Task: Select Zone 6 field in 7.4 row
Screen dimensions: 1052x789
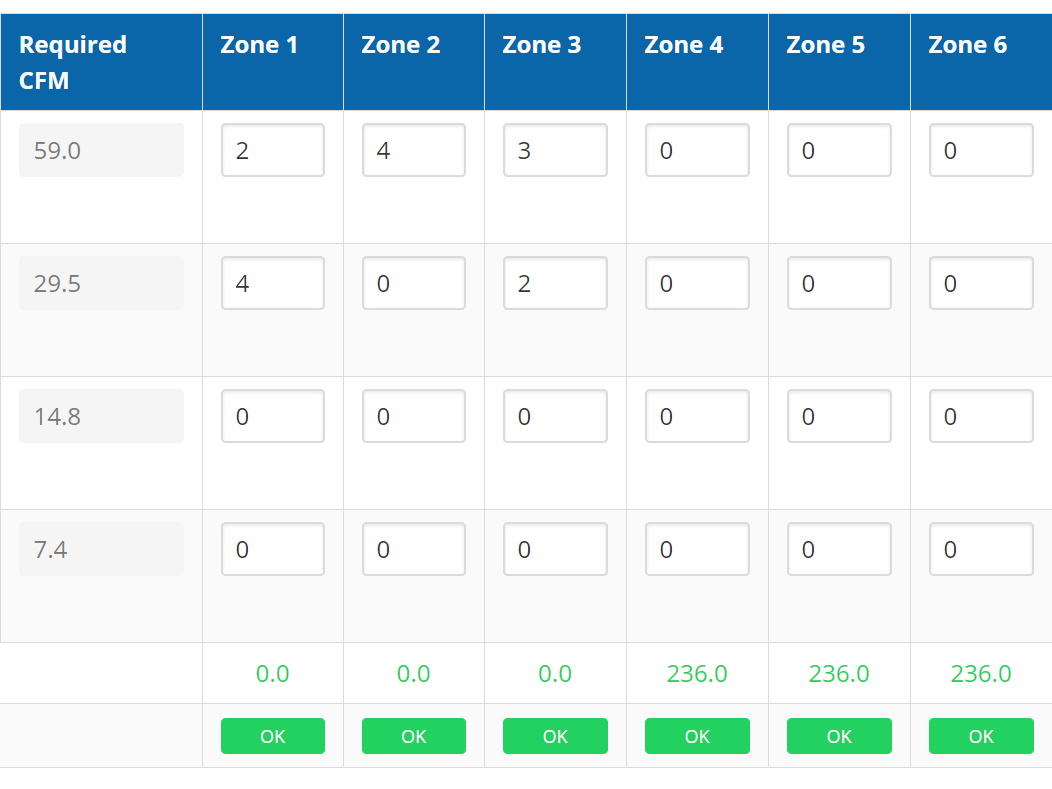Action: coord(981,549)
